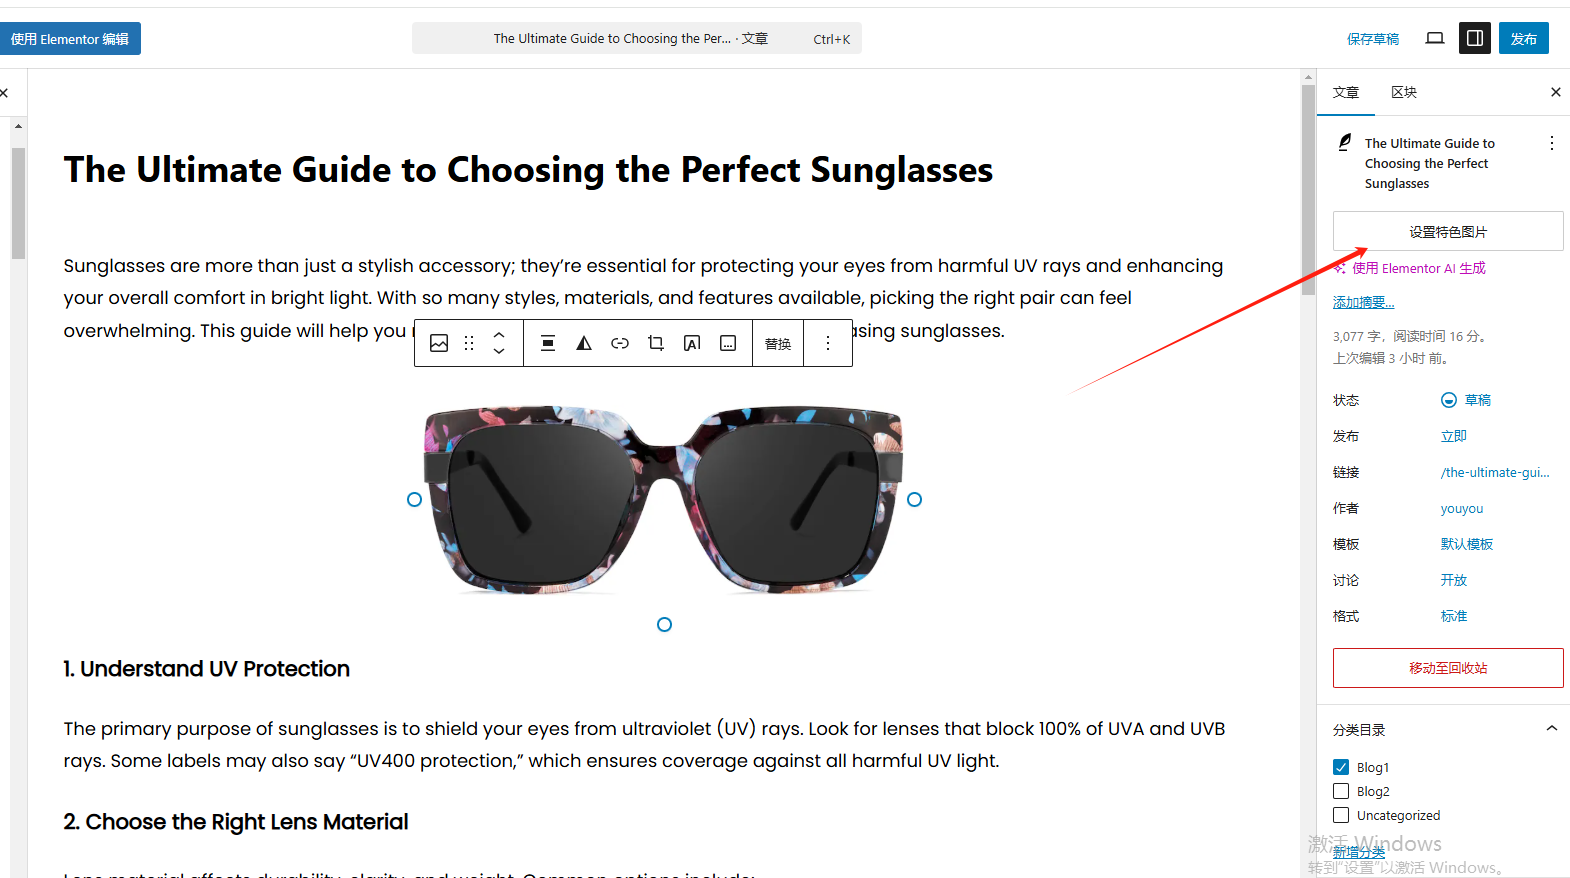Add text over the image
The height and width of the screenshot is (878, 1570).
click(x=692, y=343)
